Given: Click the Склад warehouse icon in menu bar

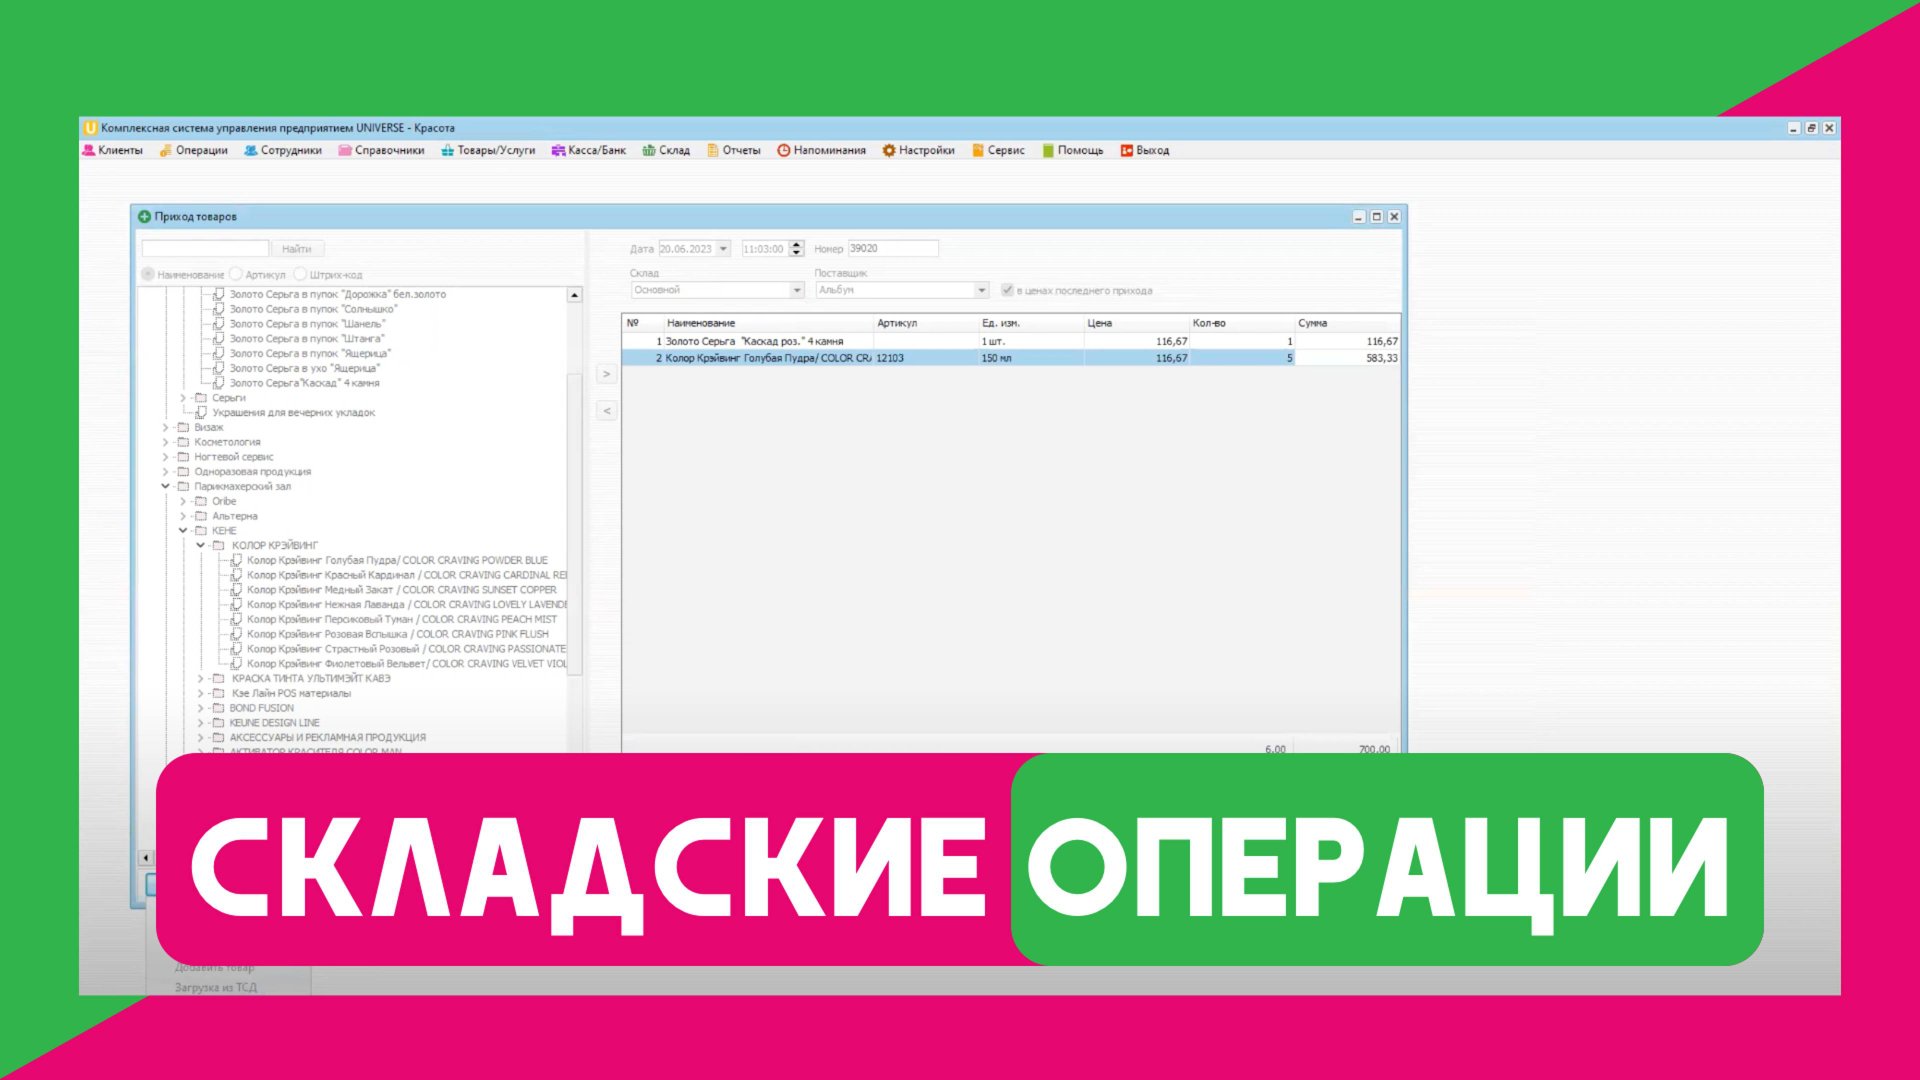Looking at the screenshot, I should tap(650, 150).
